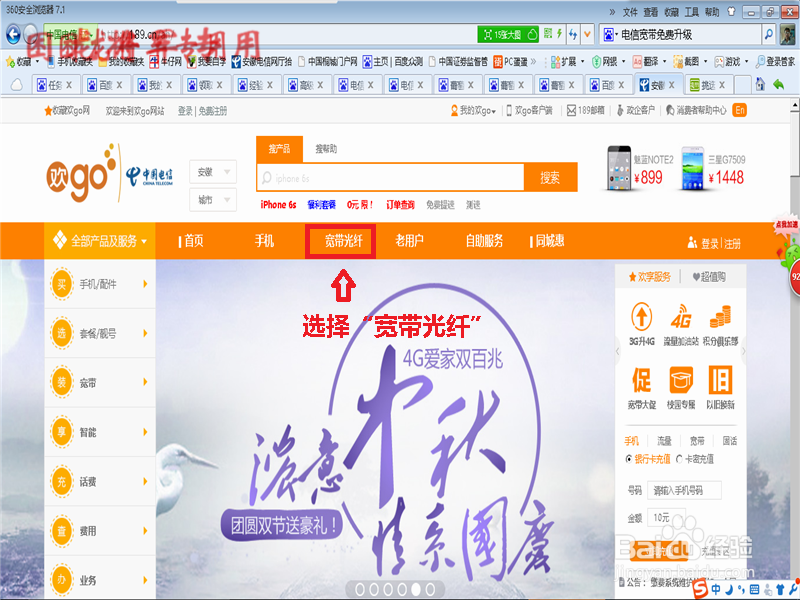
Task: Switch to last carousel dot indicator
Action: pyautogui.click(x=430, y=589)
